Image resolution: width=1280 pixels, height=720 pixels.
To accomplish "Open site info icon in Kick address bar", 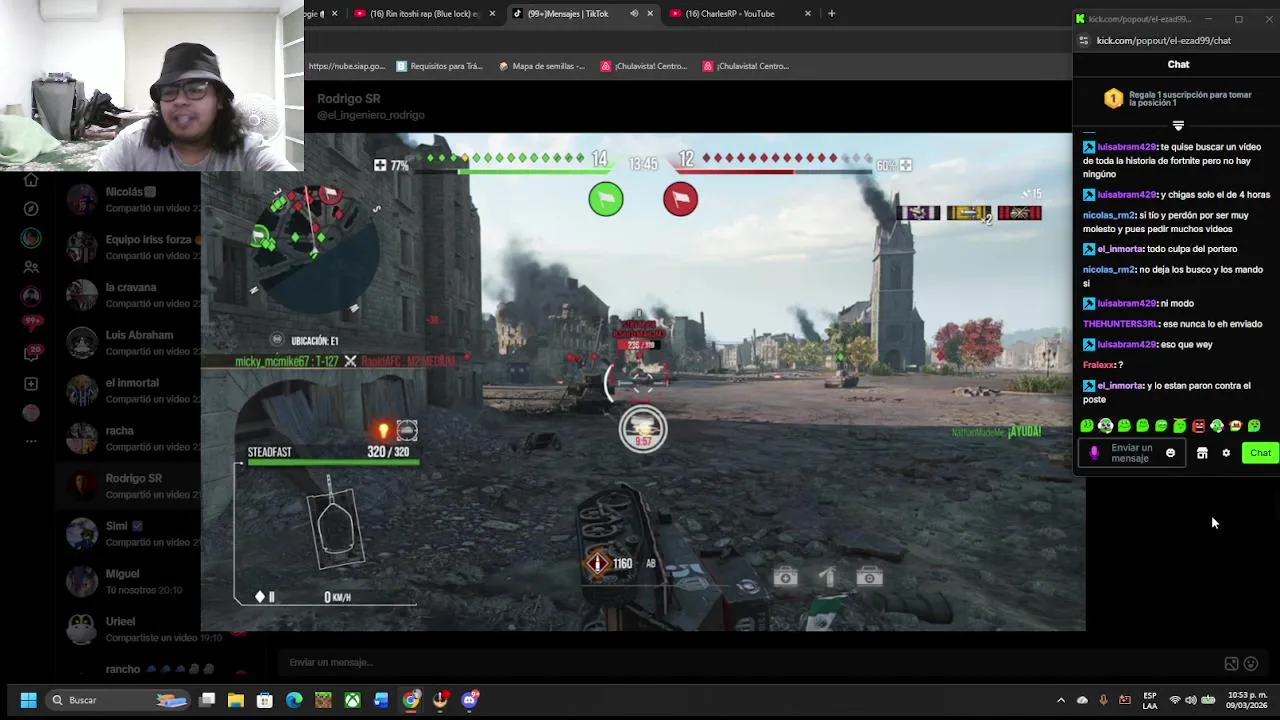I will (1083, 41).
